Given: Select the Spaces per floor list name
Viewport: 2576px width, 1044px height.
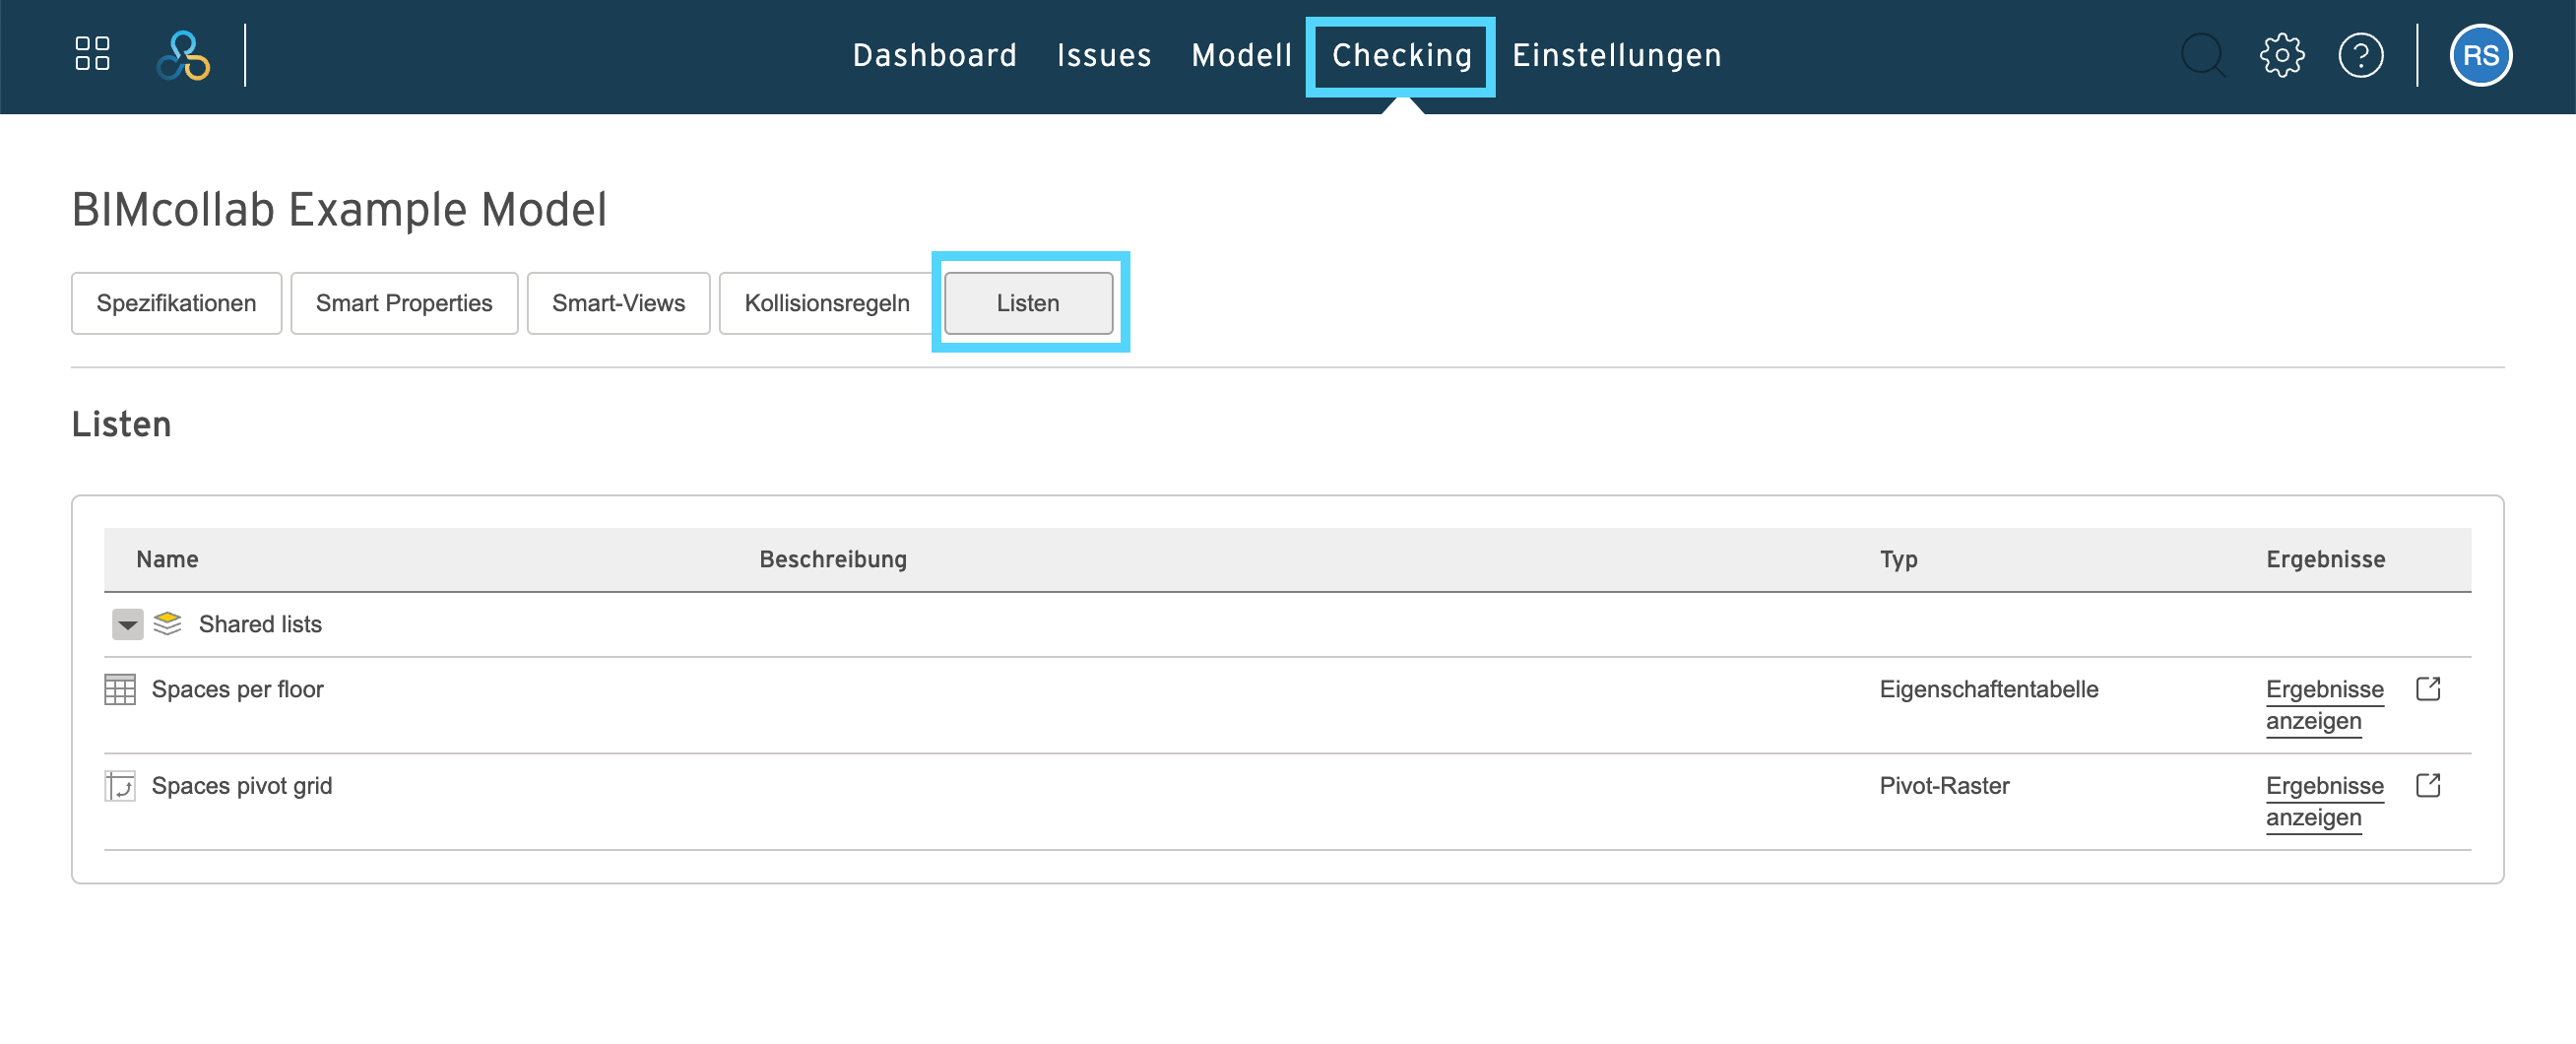Looking at the screenshot, I should pos(237,689).
